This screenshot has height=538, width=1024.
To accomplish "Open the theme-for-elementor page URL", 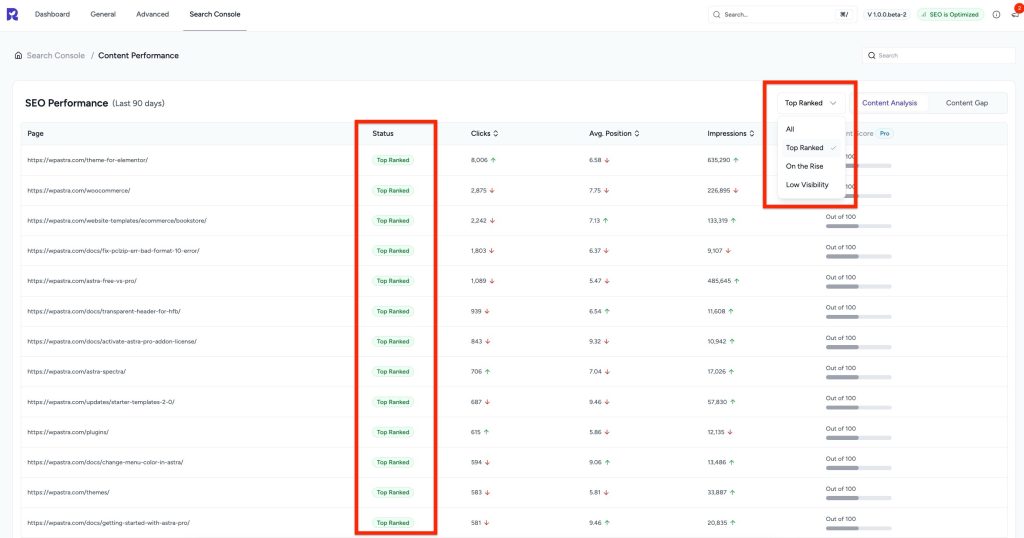I will click(x=88, y=160).
